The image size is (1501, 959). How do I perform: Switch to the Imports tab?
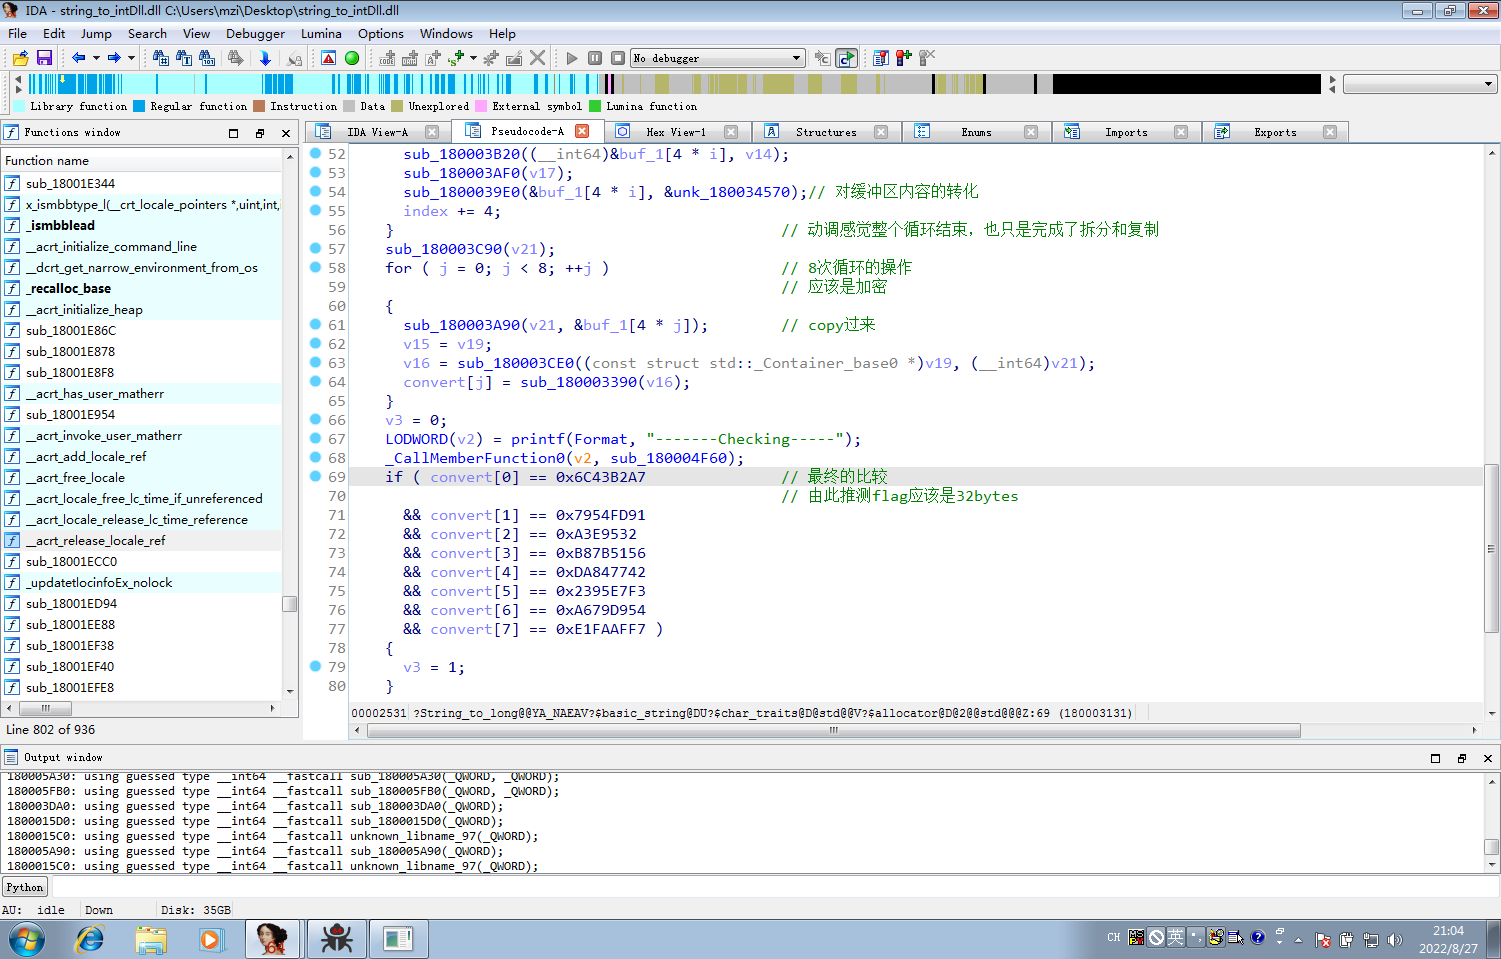(1126, 132)
